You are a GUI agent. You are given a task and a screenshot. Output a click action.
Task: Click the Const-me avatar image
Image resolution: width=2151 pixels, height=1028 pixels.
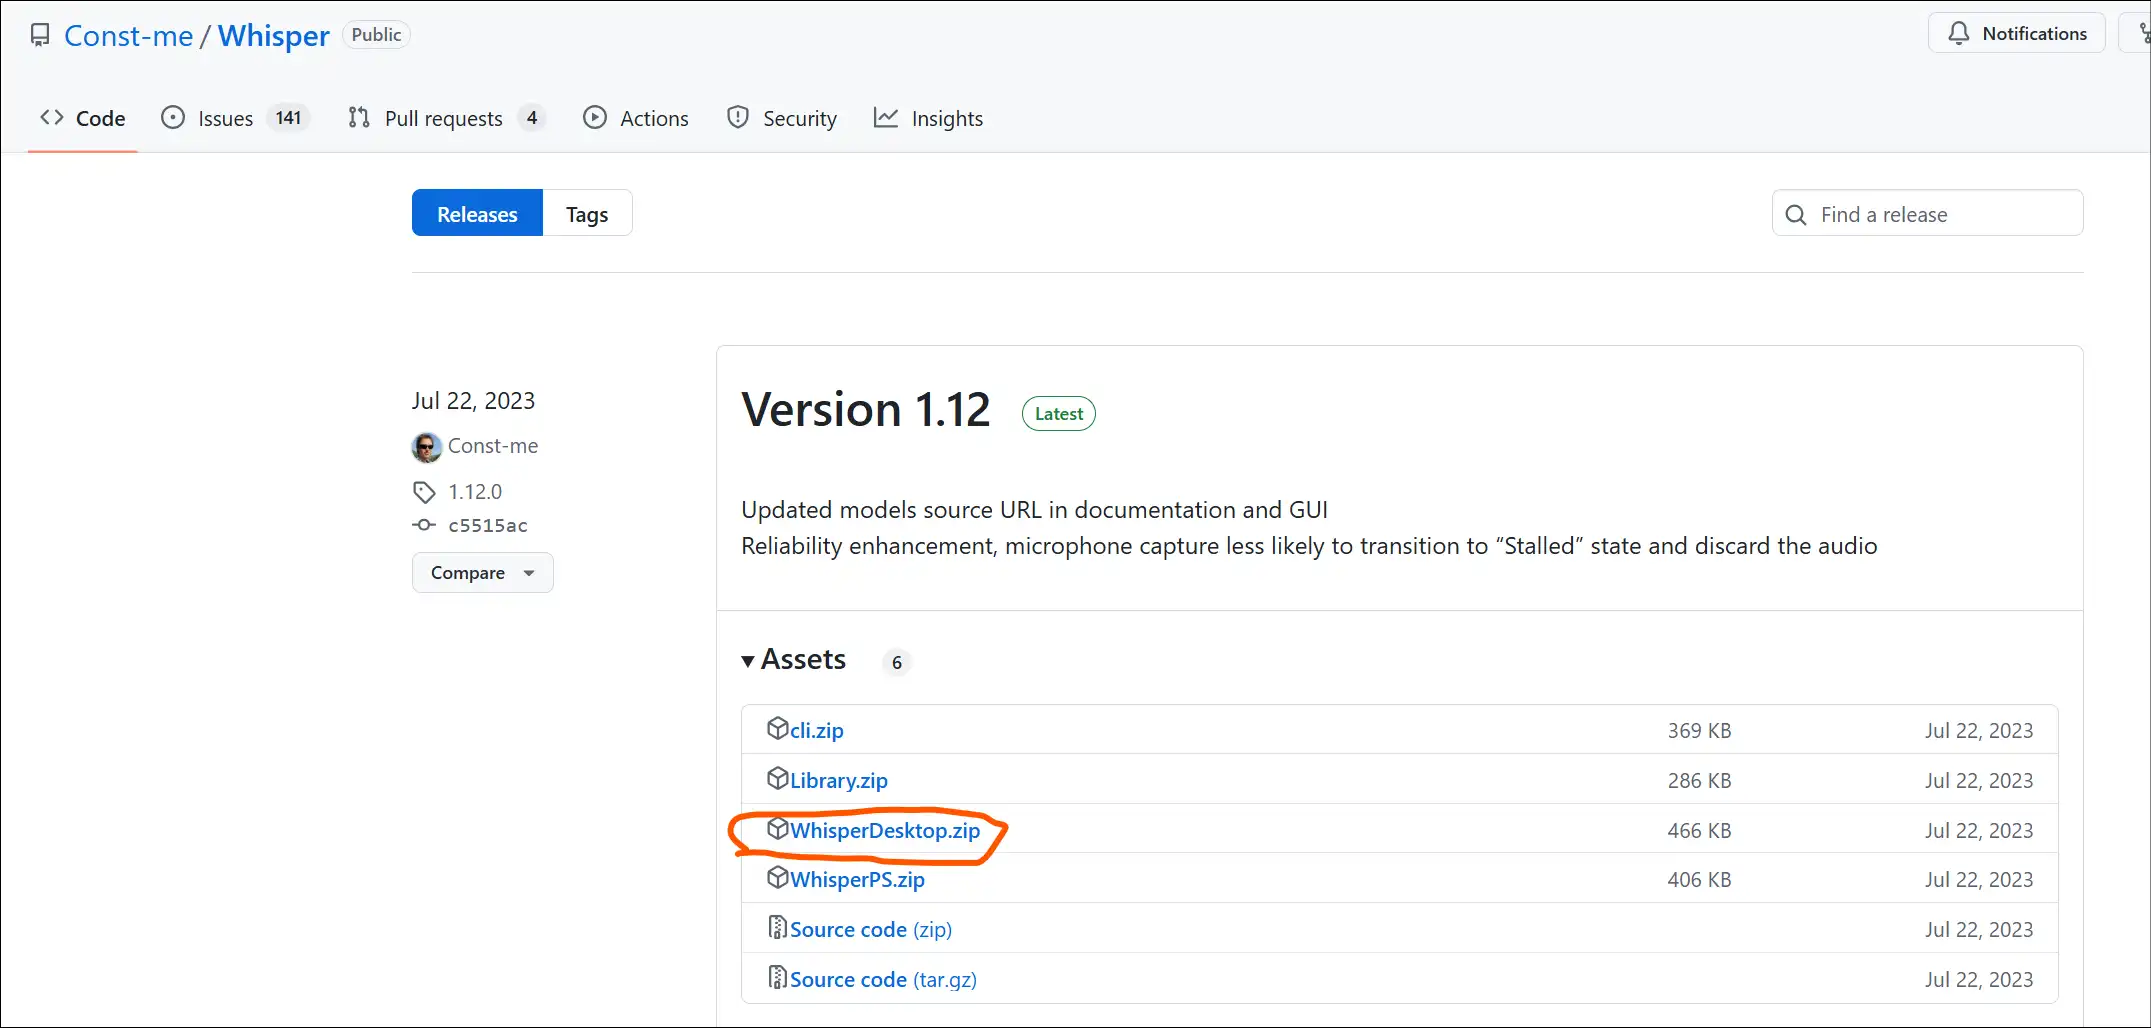(x=427, y=447)
